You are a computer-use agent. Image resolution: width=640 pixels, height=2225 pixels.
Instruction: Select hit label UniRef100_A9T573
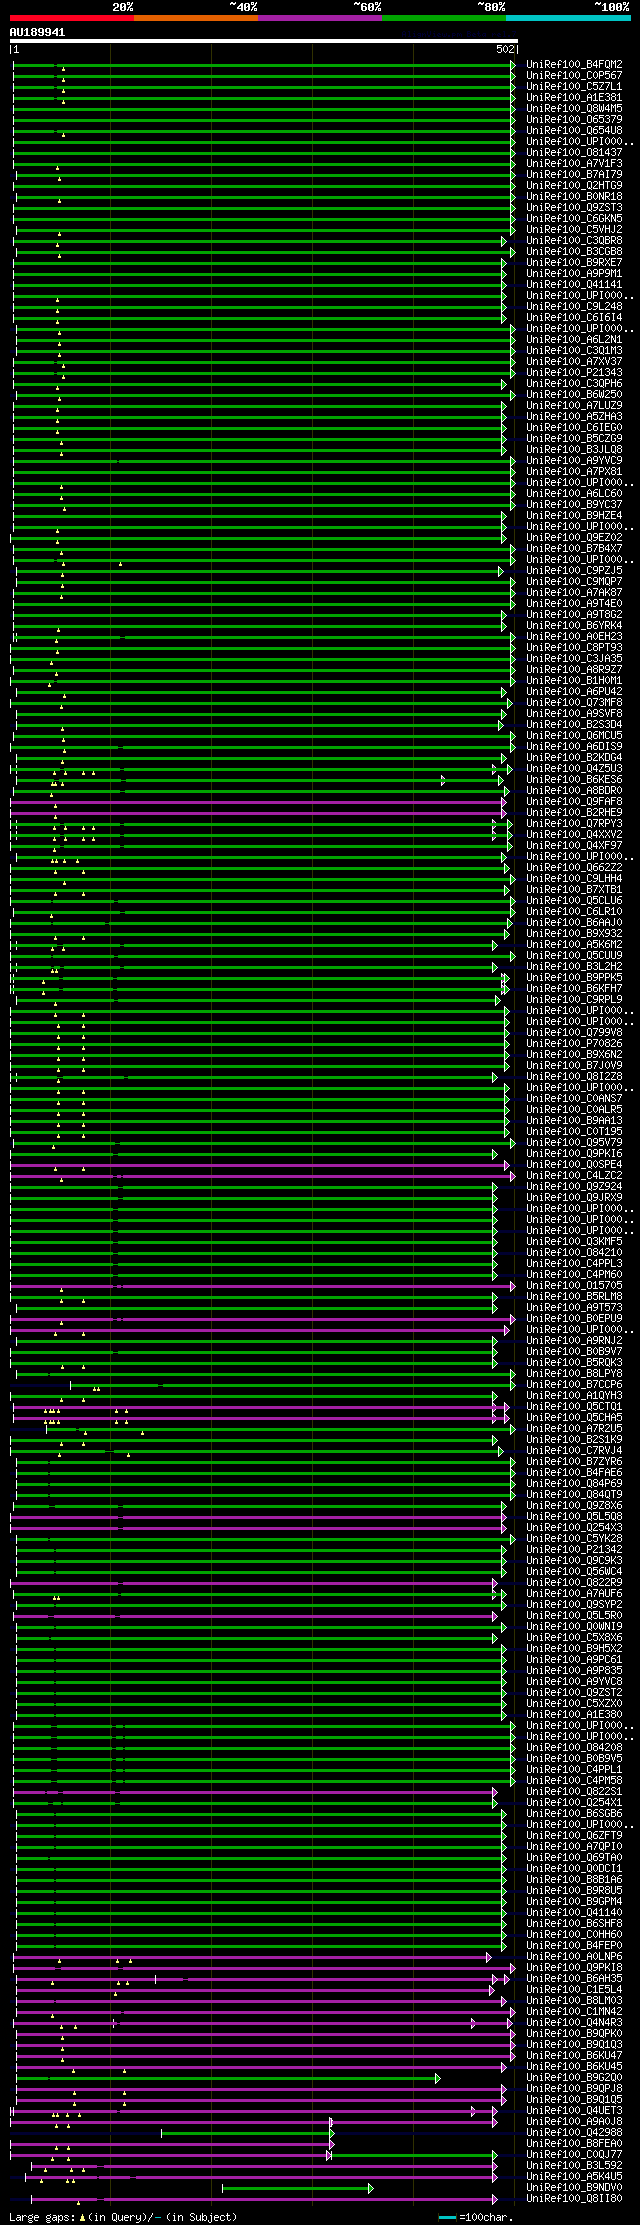574,1307
